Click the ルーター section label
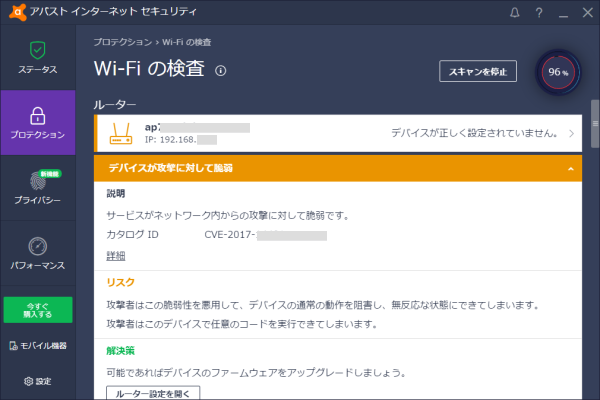This screenshot has height=400, width=600. click(115, 104)
